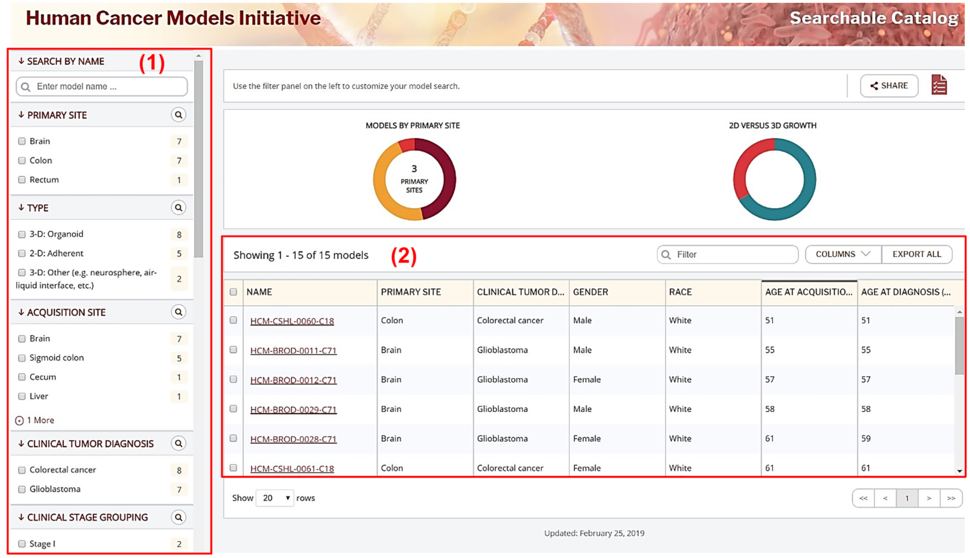Tick the Glioblastoma diagnosis checkbox
Viewport: 970px width, 558px height.
coord(22,489)
